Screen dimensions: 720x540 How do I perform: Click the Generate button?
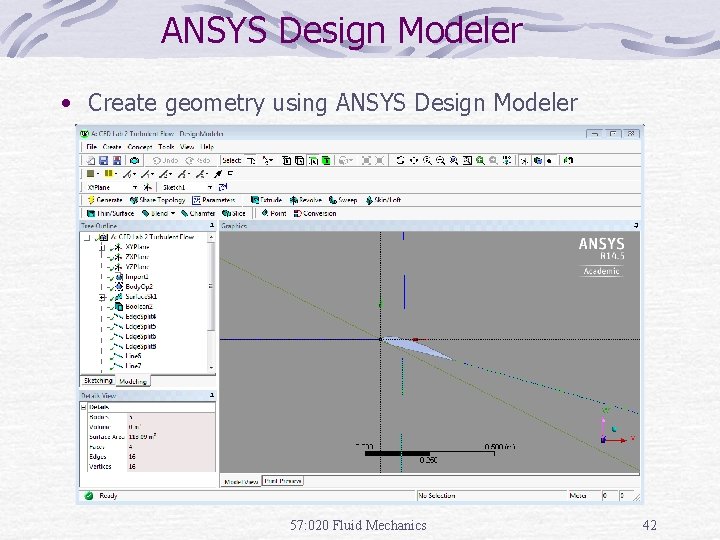coord(105,200)
